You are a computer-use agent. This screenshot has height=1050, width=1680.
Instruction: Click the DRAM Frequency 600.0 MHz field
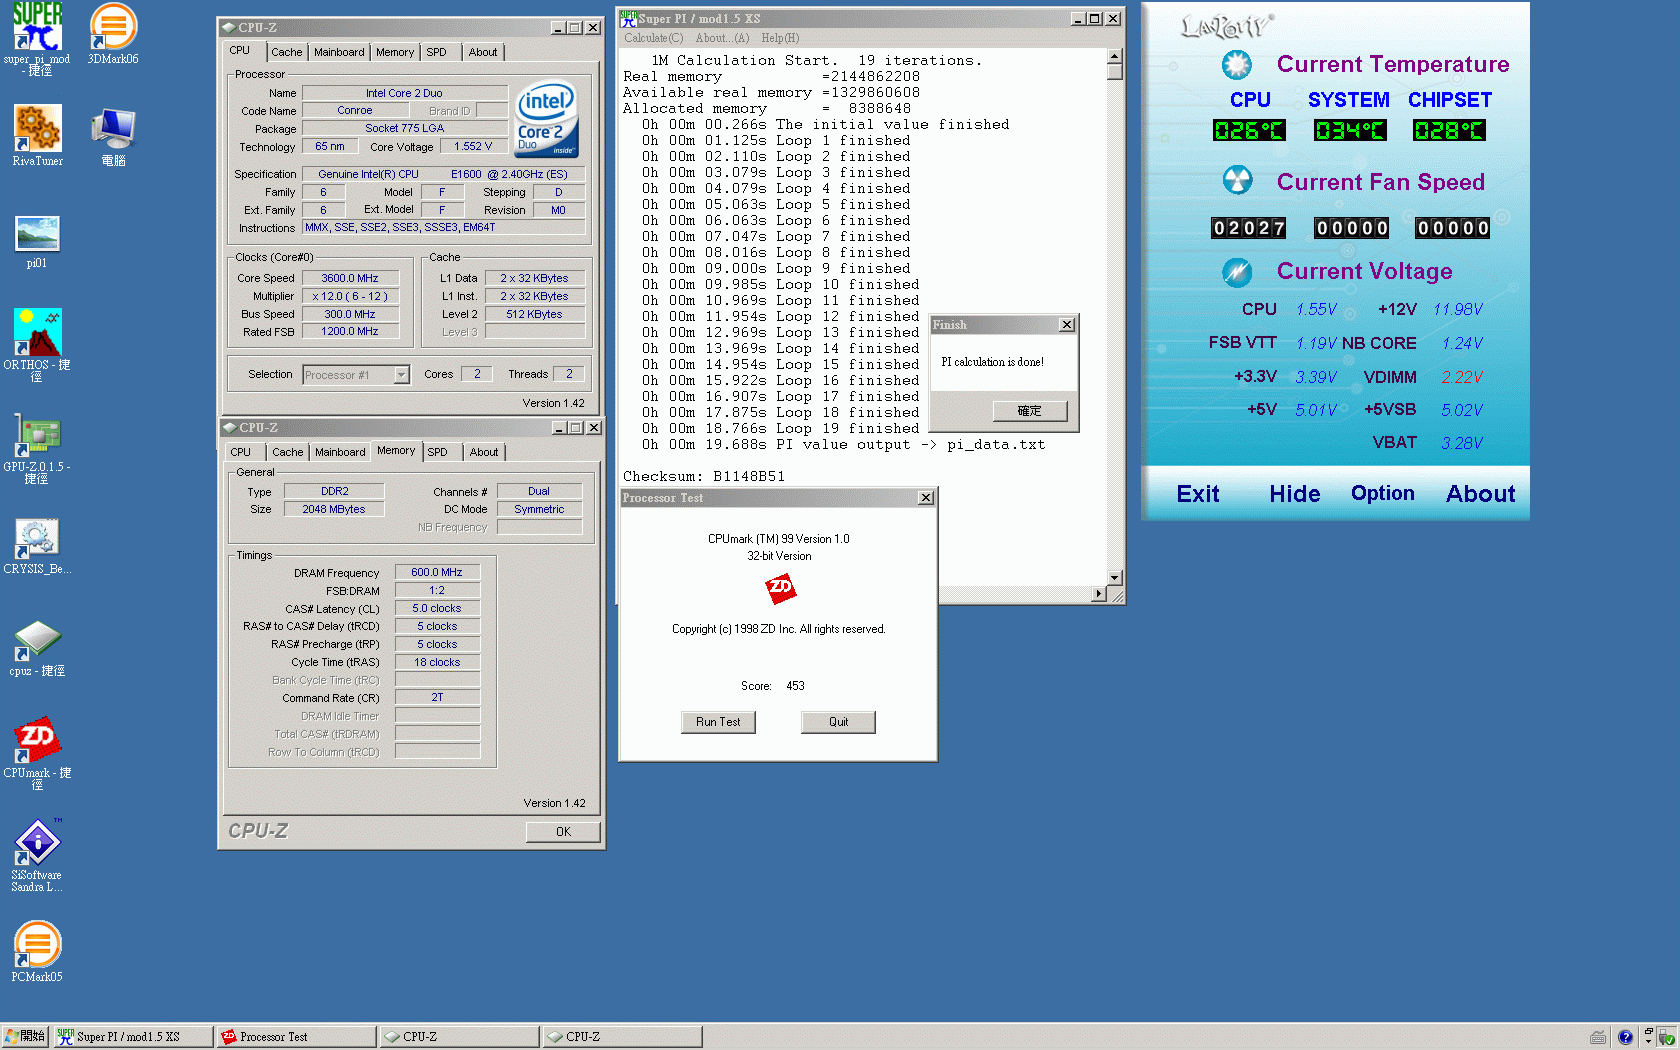pos(437,572)
